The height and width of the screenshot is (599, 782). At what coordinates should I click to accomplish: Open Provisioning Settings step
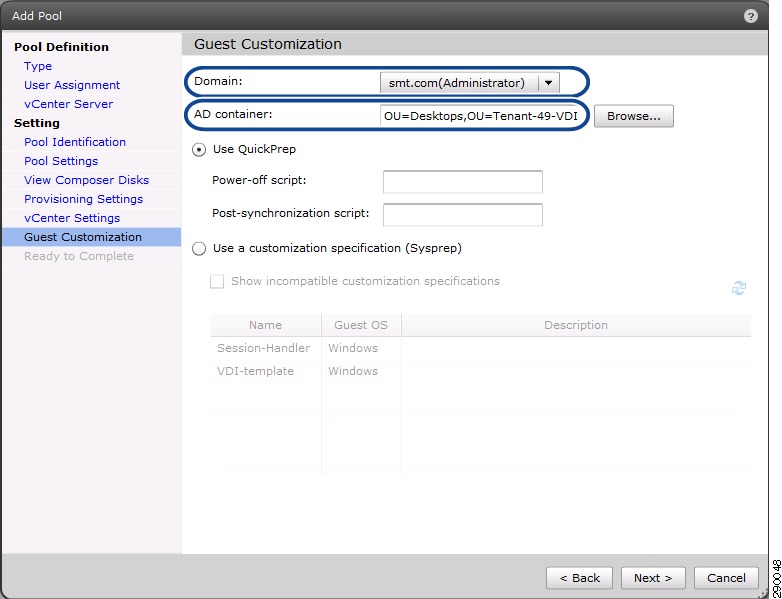point(83,199)
